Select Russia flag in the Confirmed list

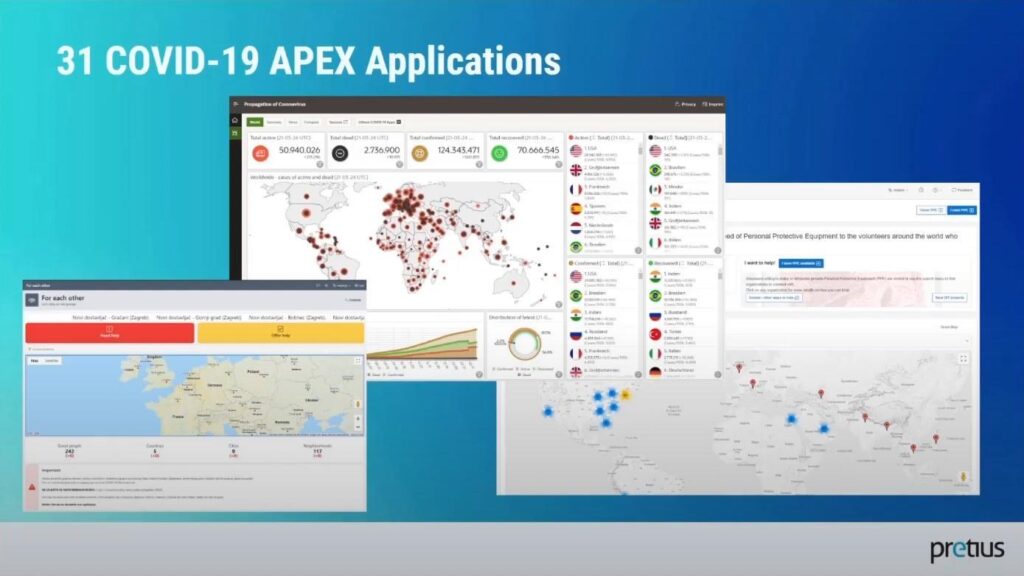[575, 334]
